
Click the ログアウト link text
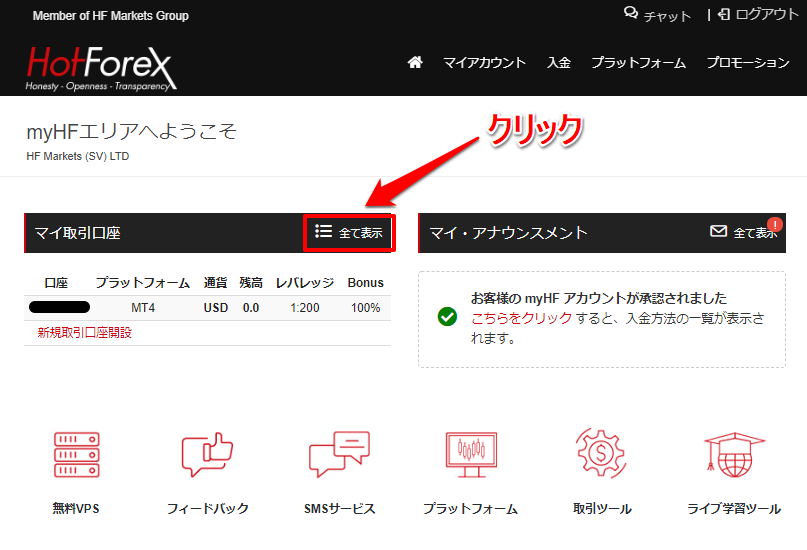767,14
